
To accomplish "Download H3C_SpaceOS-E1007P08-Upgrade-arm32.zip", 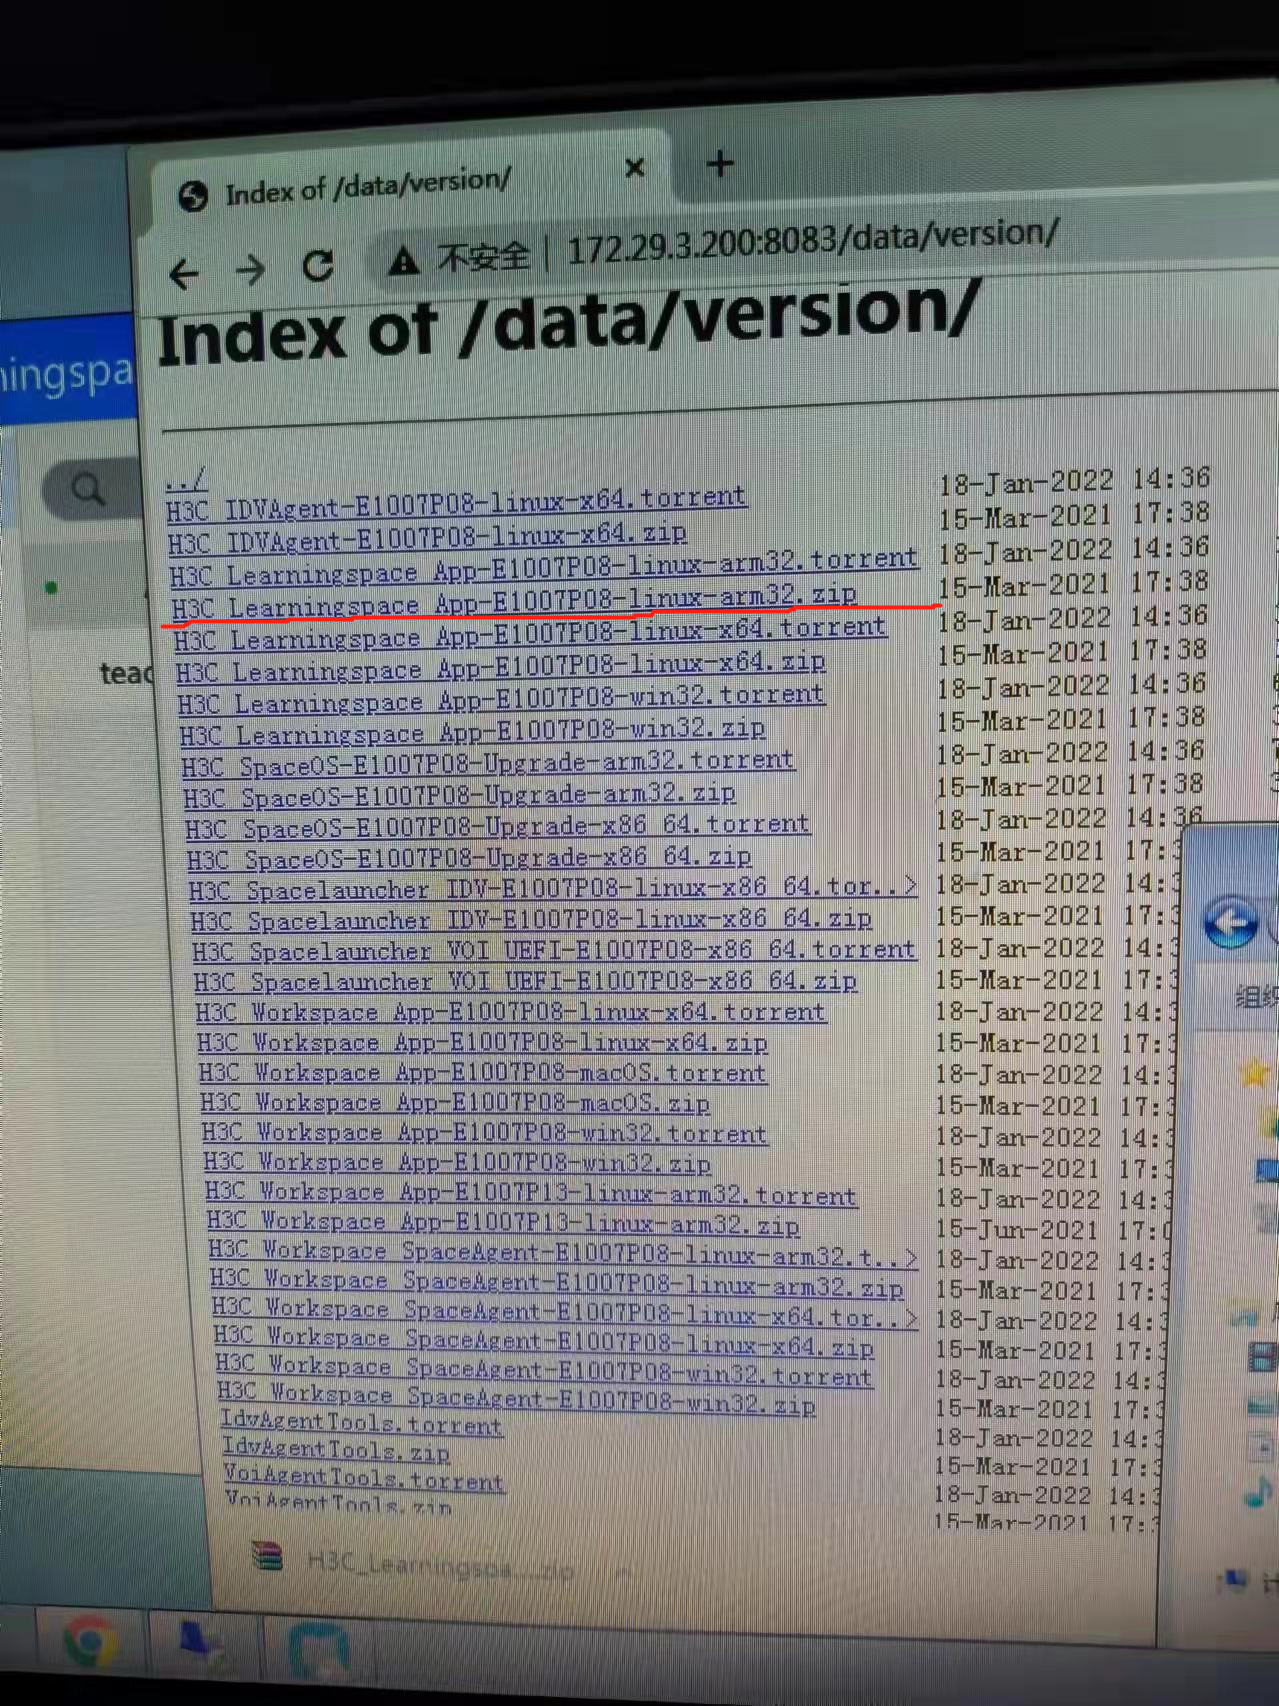I will tap(460, 795).
